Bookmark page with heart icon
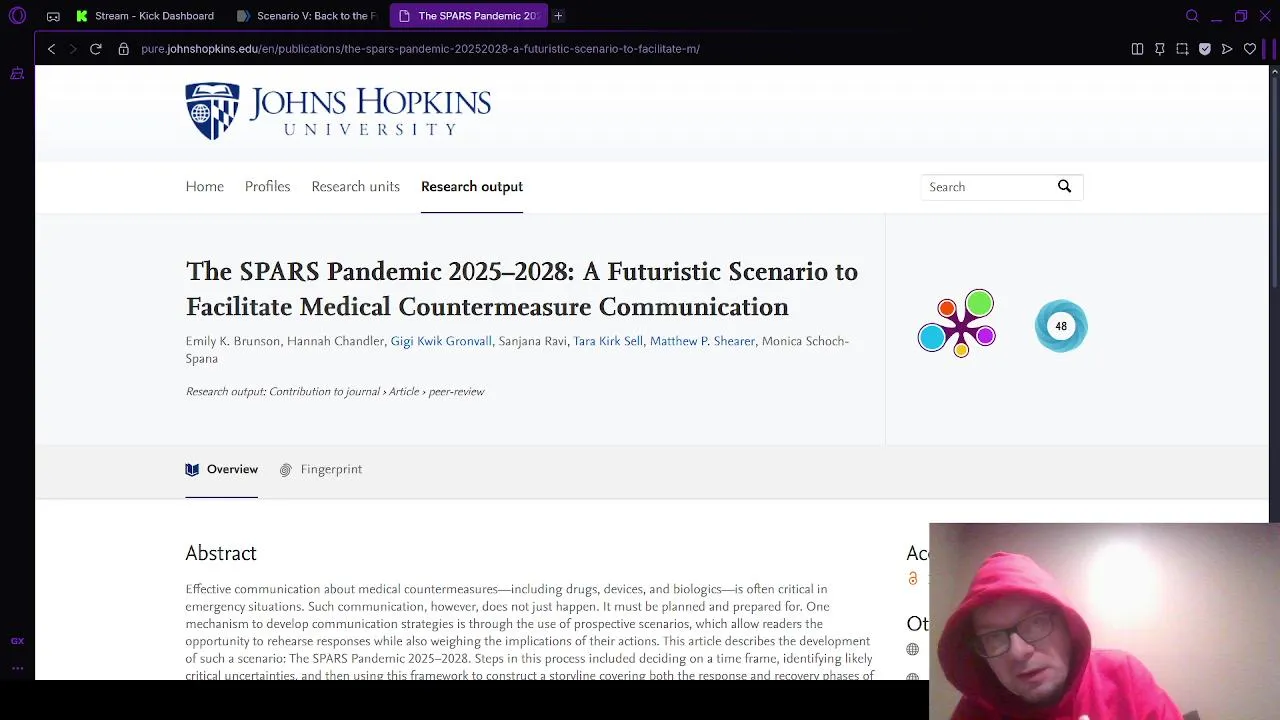 click(1250, 49)
